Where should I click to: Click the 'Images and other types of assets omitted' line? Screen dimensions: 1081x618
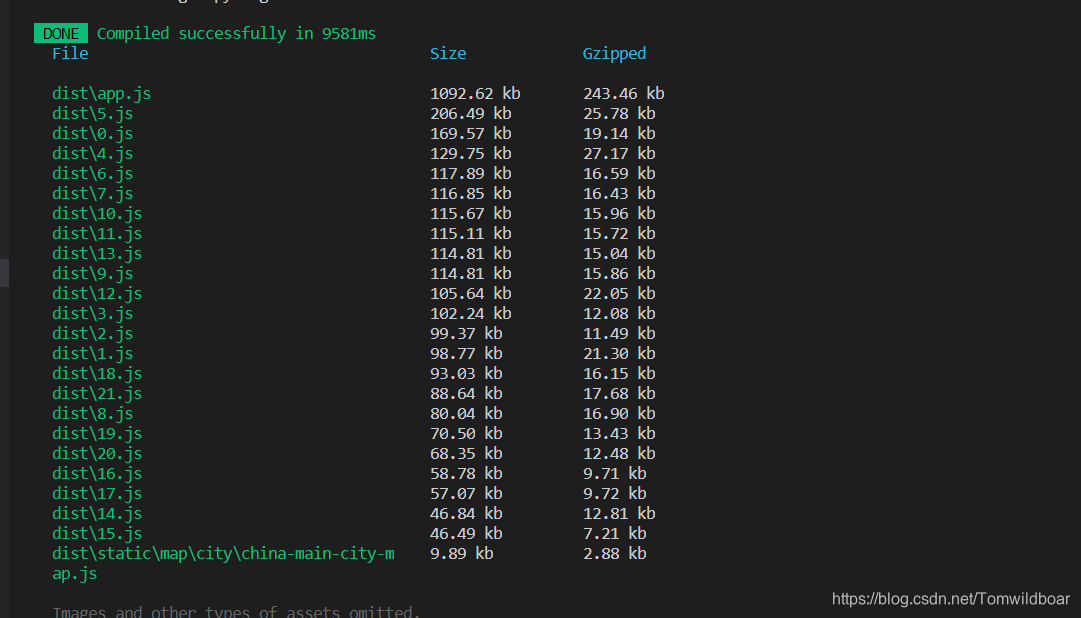(236, 612)
